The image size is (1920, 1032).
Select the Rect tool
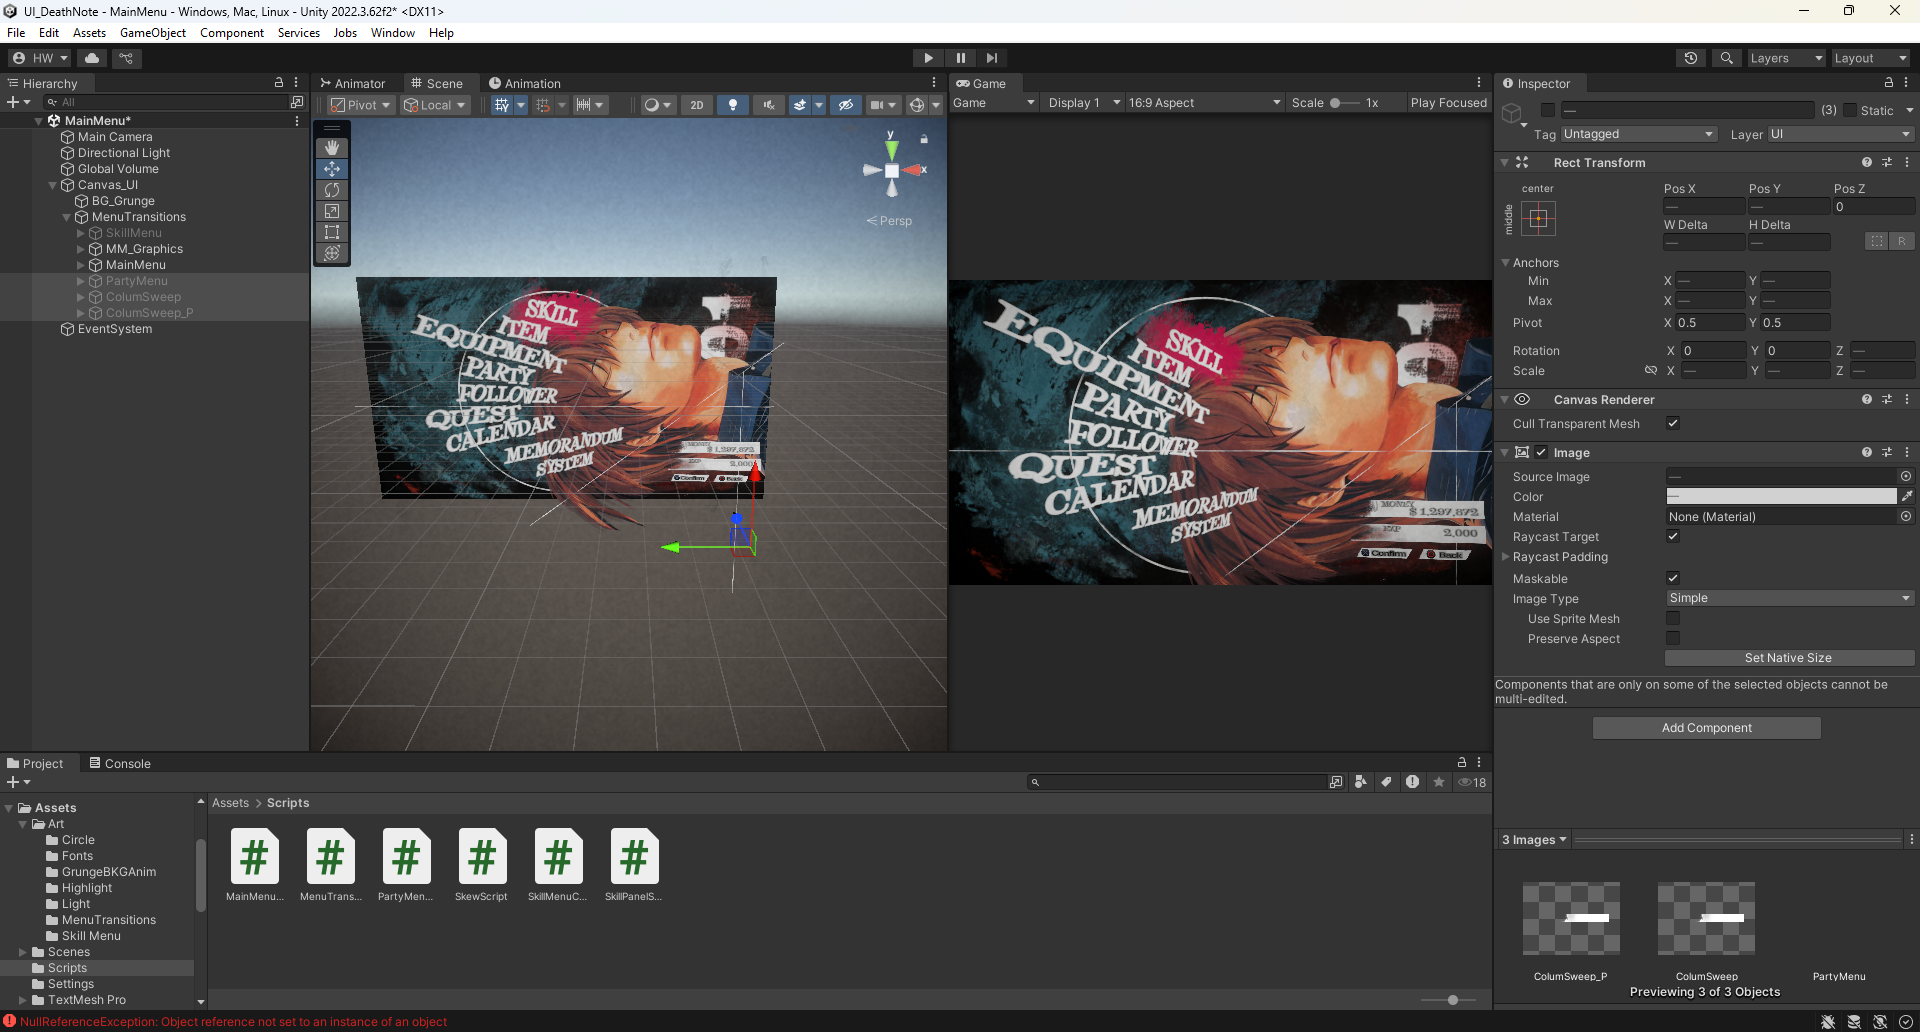pyautogui.click(x=332, y=232)
